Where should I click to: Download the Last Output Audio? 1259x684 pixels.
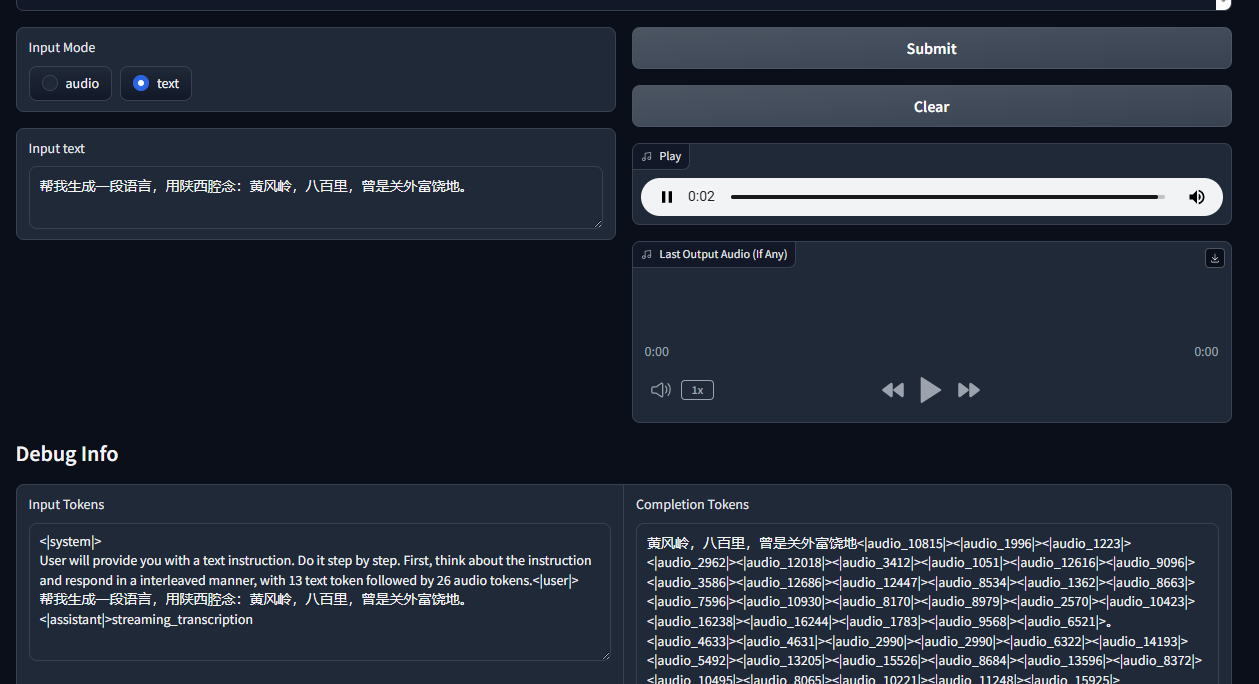(x=1215, y=258)
